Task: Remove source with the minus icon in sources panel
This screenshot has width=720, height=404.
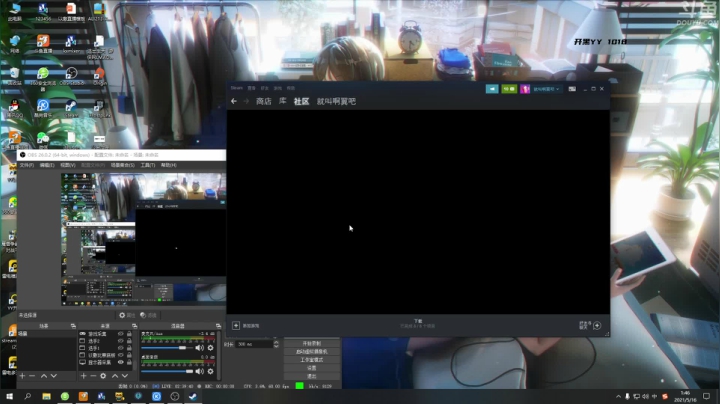Action: pos(93,376)
